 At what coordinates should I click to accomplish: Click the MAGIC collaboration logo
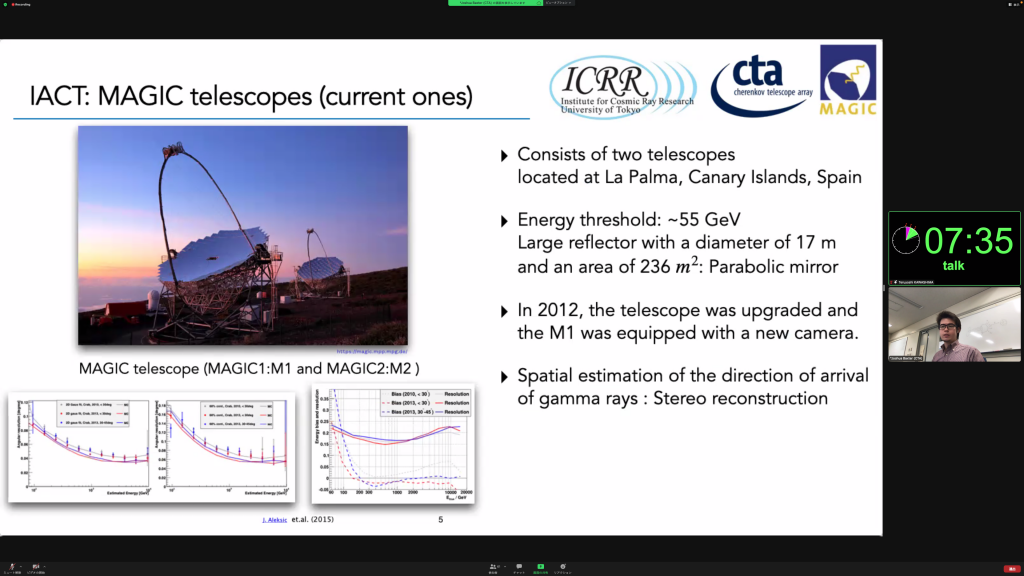pyautogui.click(x=848, y=80)
